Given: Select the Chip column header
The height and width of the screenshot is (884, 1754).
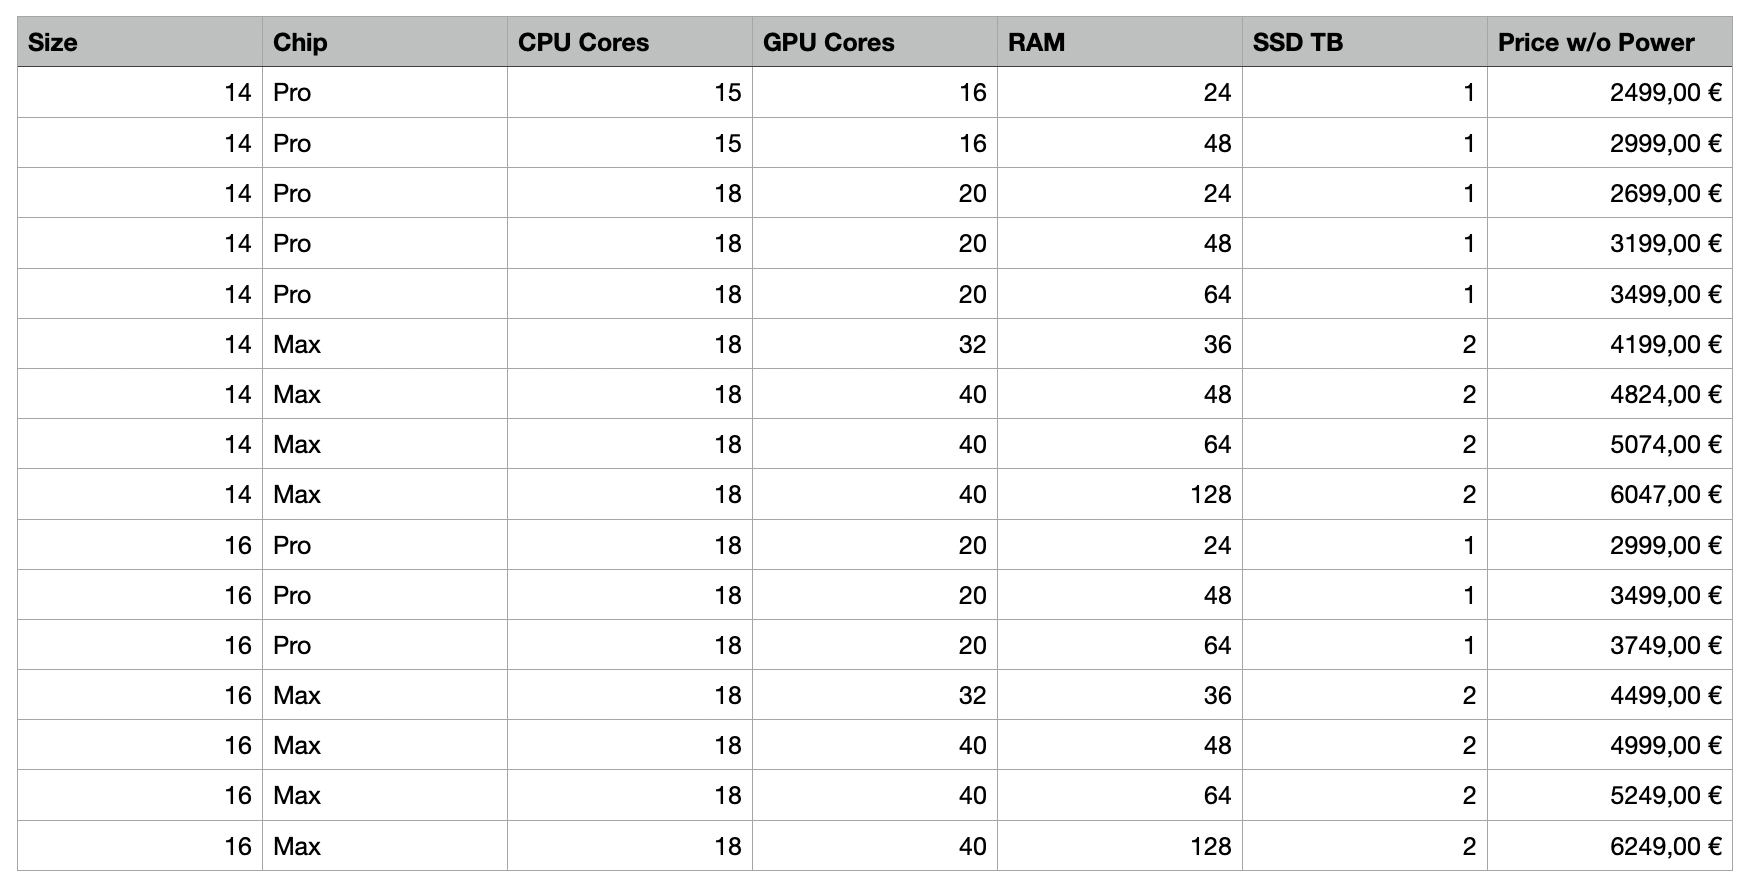Looking at the screenshot, I should [x=384, y=42].
